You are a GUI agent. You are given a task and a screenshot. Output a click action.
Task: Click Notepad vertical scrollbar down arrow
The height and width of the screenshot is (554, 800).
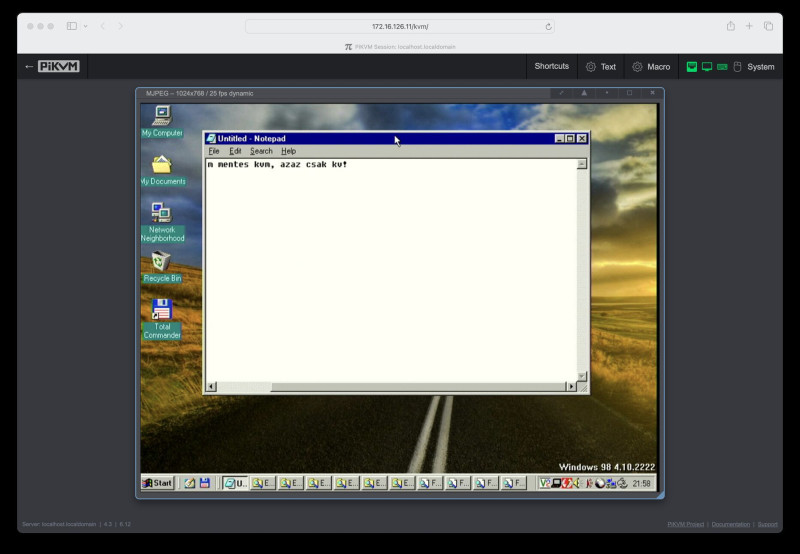coord(582,376)
